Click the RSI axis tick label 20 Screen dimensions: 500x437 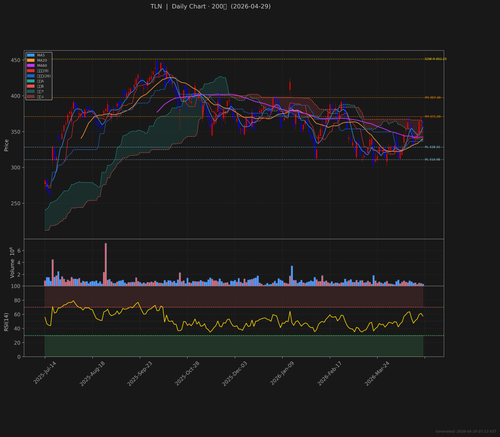[17, 343]
